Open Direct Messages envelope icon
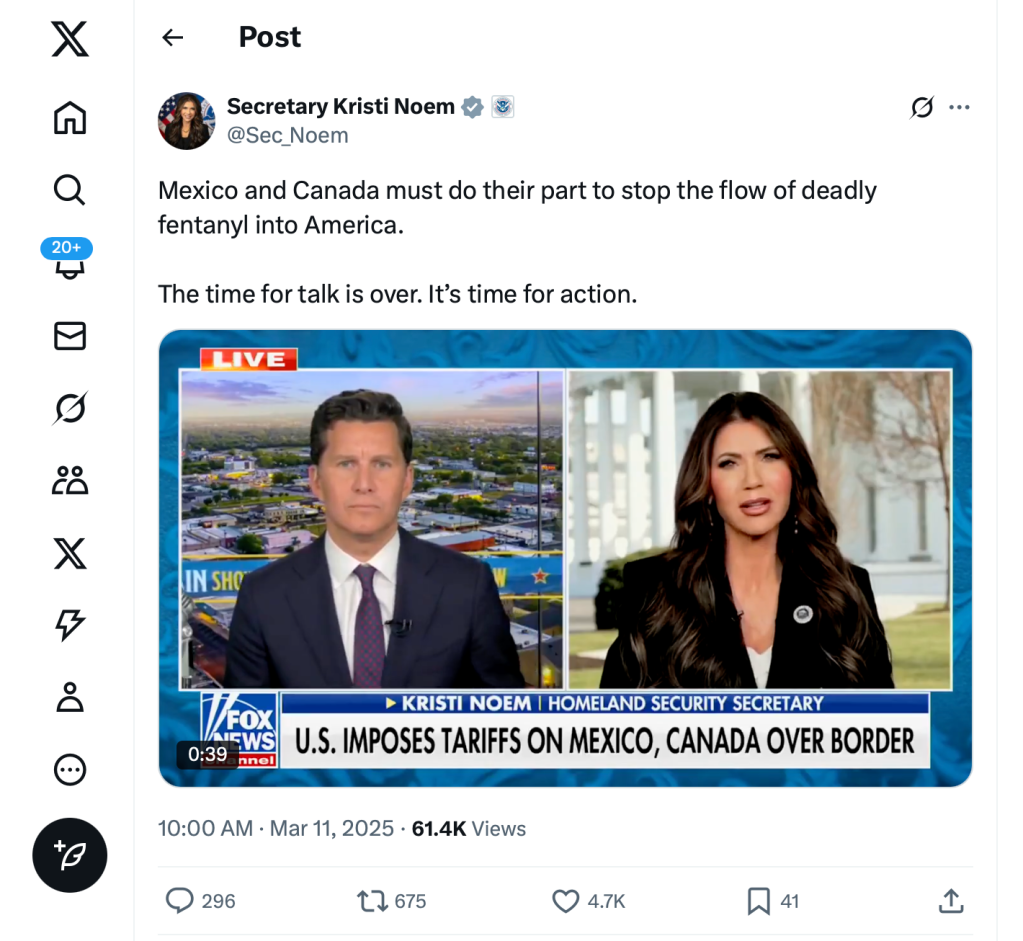 pyautogui.click(x=69, y=336)
